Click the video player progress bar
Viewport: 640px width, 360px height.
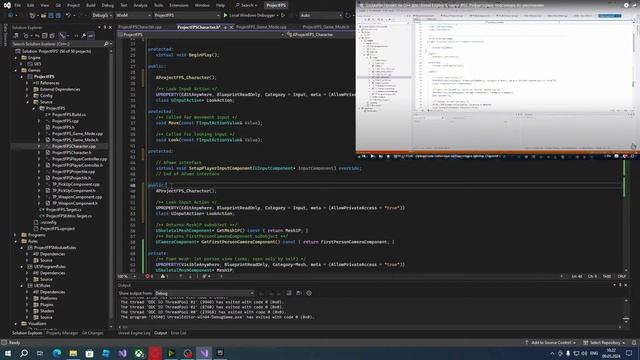(x=498, y=151)
